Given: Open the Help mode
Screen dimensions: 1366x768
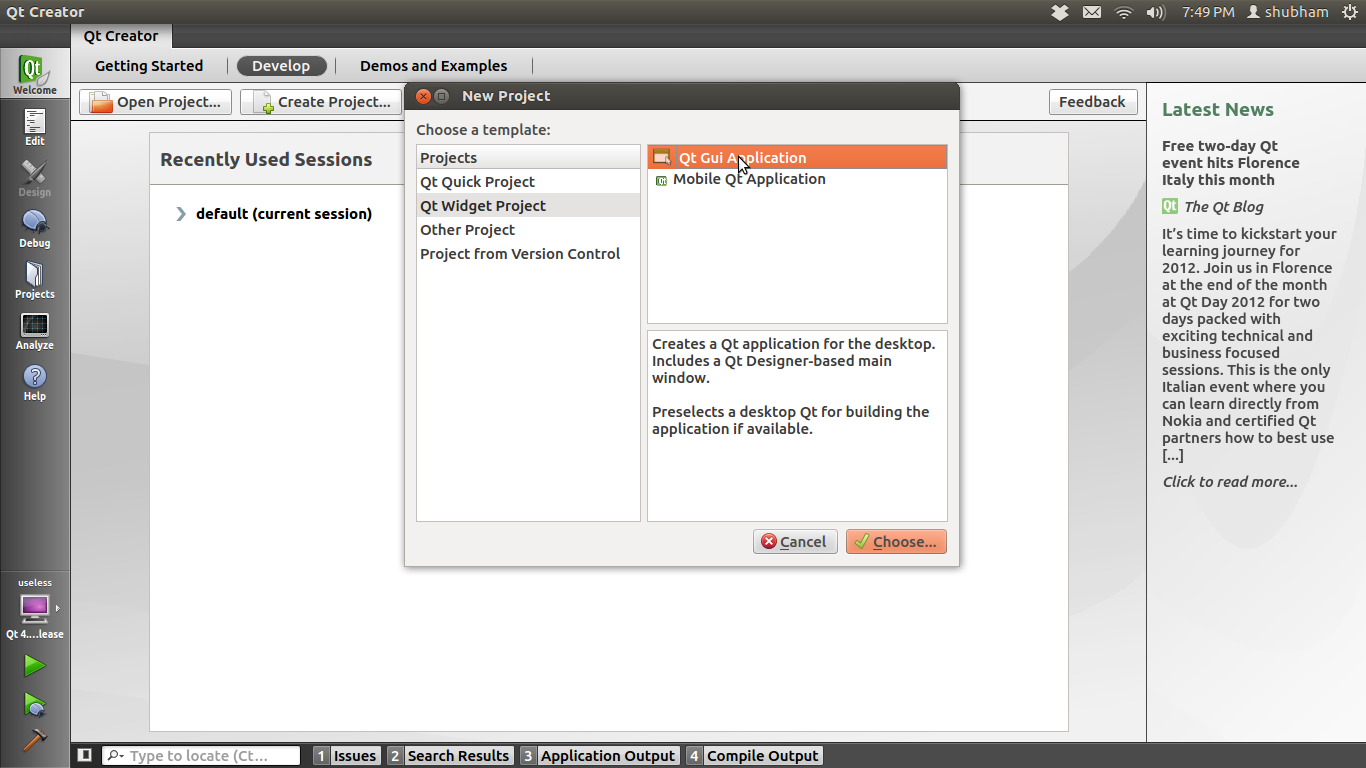Looking at the screenshot, I should 34,382.
